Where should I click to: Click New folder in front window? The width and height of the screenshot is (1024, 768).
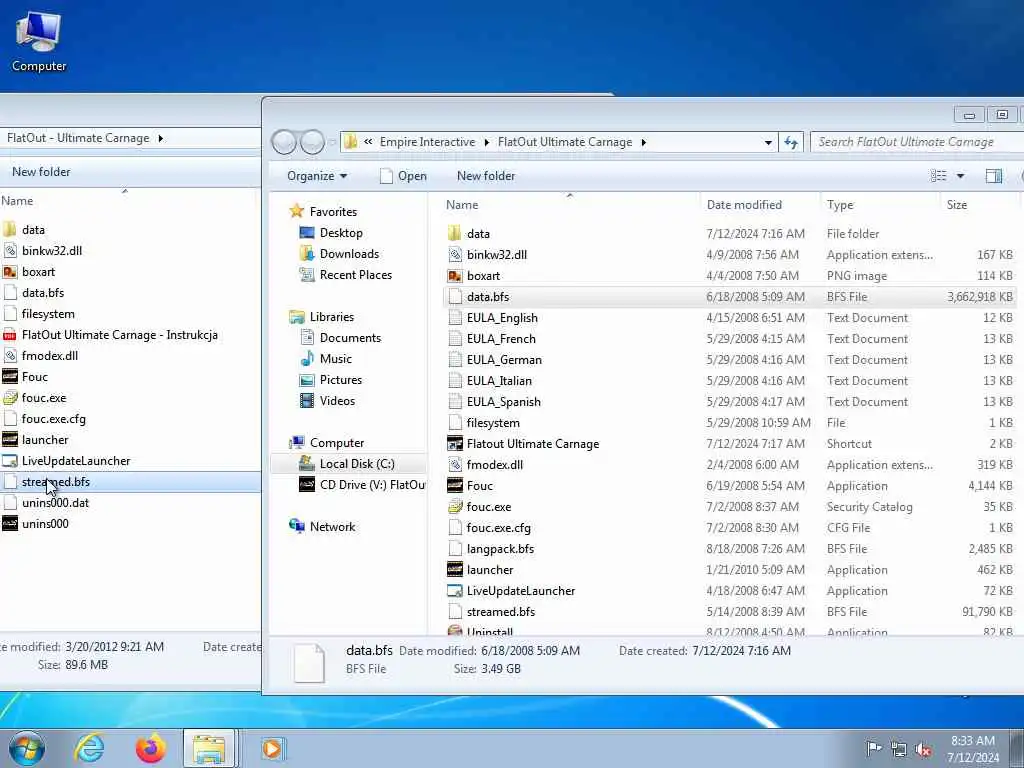(x=486, y=176)
